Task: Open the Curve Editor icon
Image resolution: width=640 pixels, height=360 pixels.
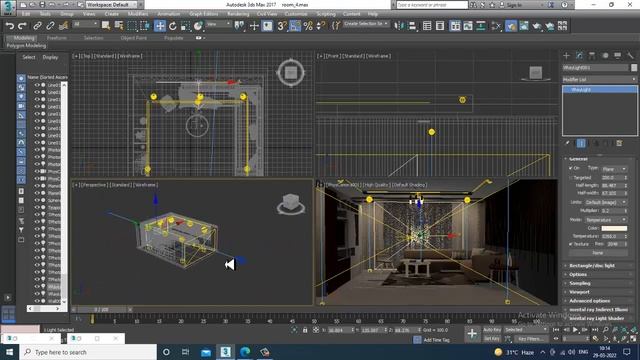Action: (468, 26)
